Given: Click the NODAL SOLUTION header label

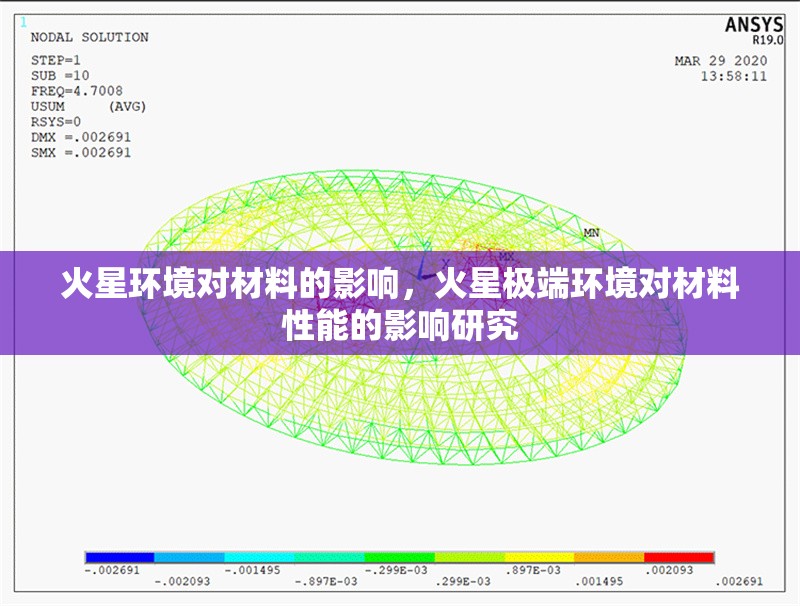Looking at the screenshot, I should tap(88, 38).
